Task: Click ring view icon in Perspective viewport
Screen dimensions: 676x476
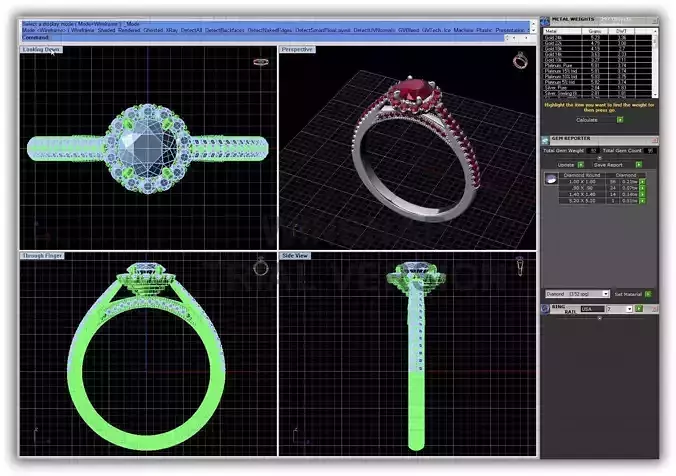Action: tap(520, 60)
